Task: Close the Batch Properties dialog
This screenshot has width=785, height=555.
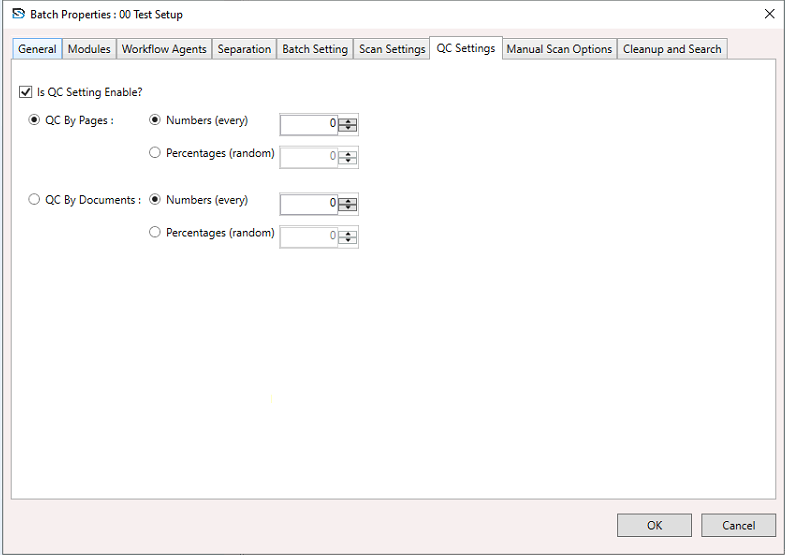Action: [769, 14]
